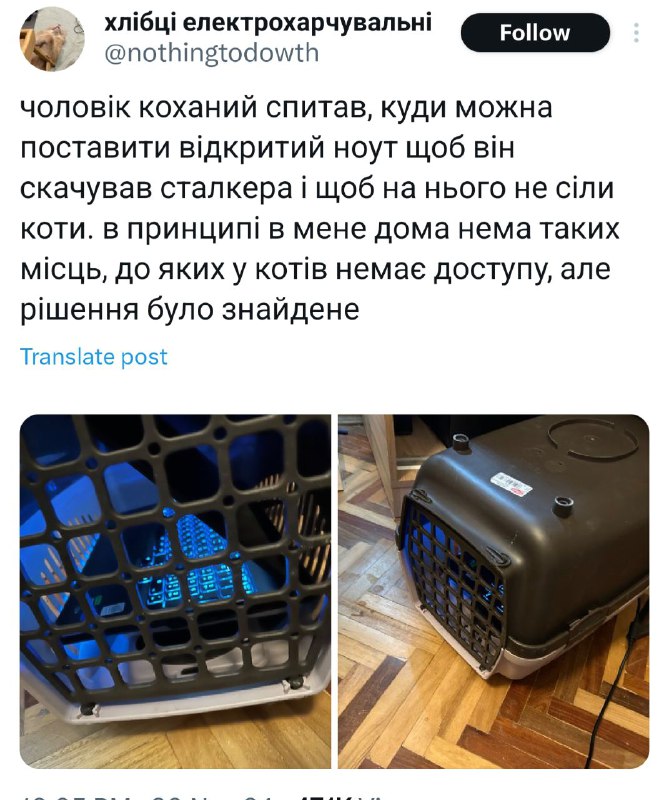
Task: Click the Translate post link
Action: (x=93, y=357)
